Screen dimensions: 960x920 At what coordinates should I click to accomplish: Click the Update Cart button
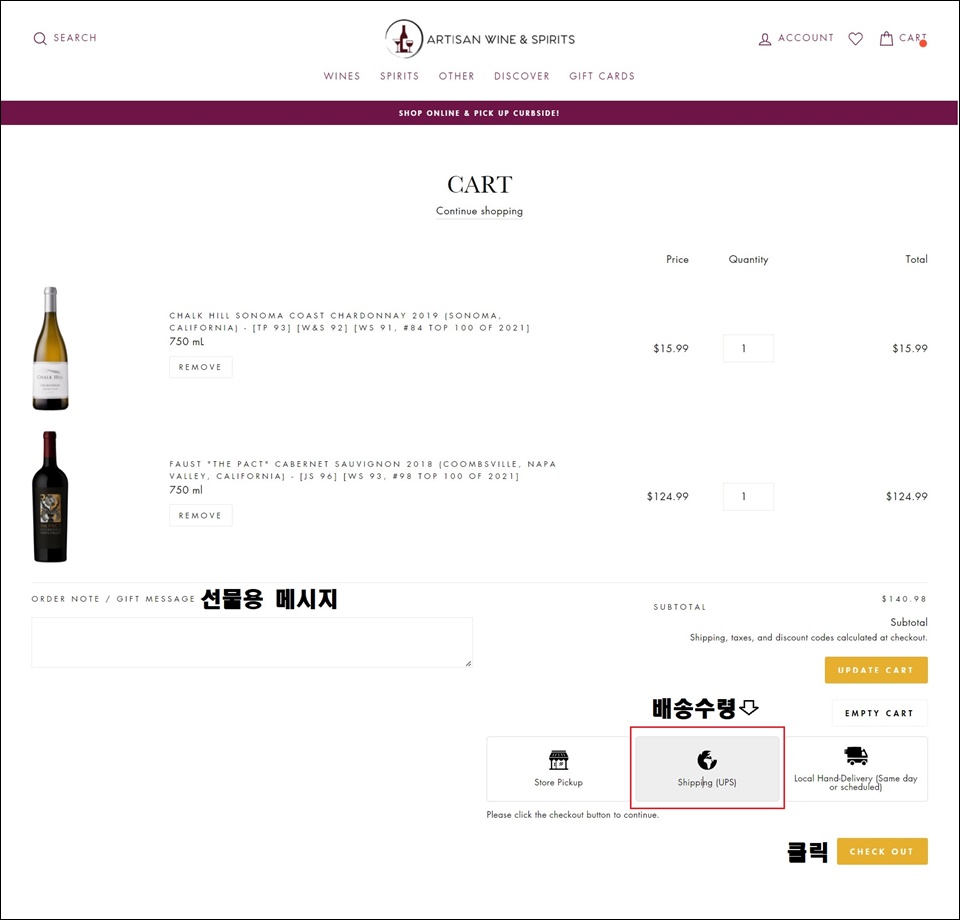point(876,670)
